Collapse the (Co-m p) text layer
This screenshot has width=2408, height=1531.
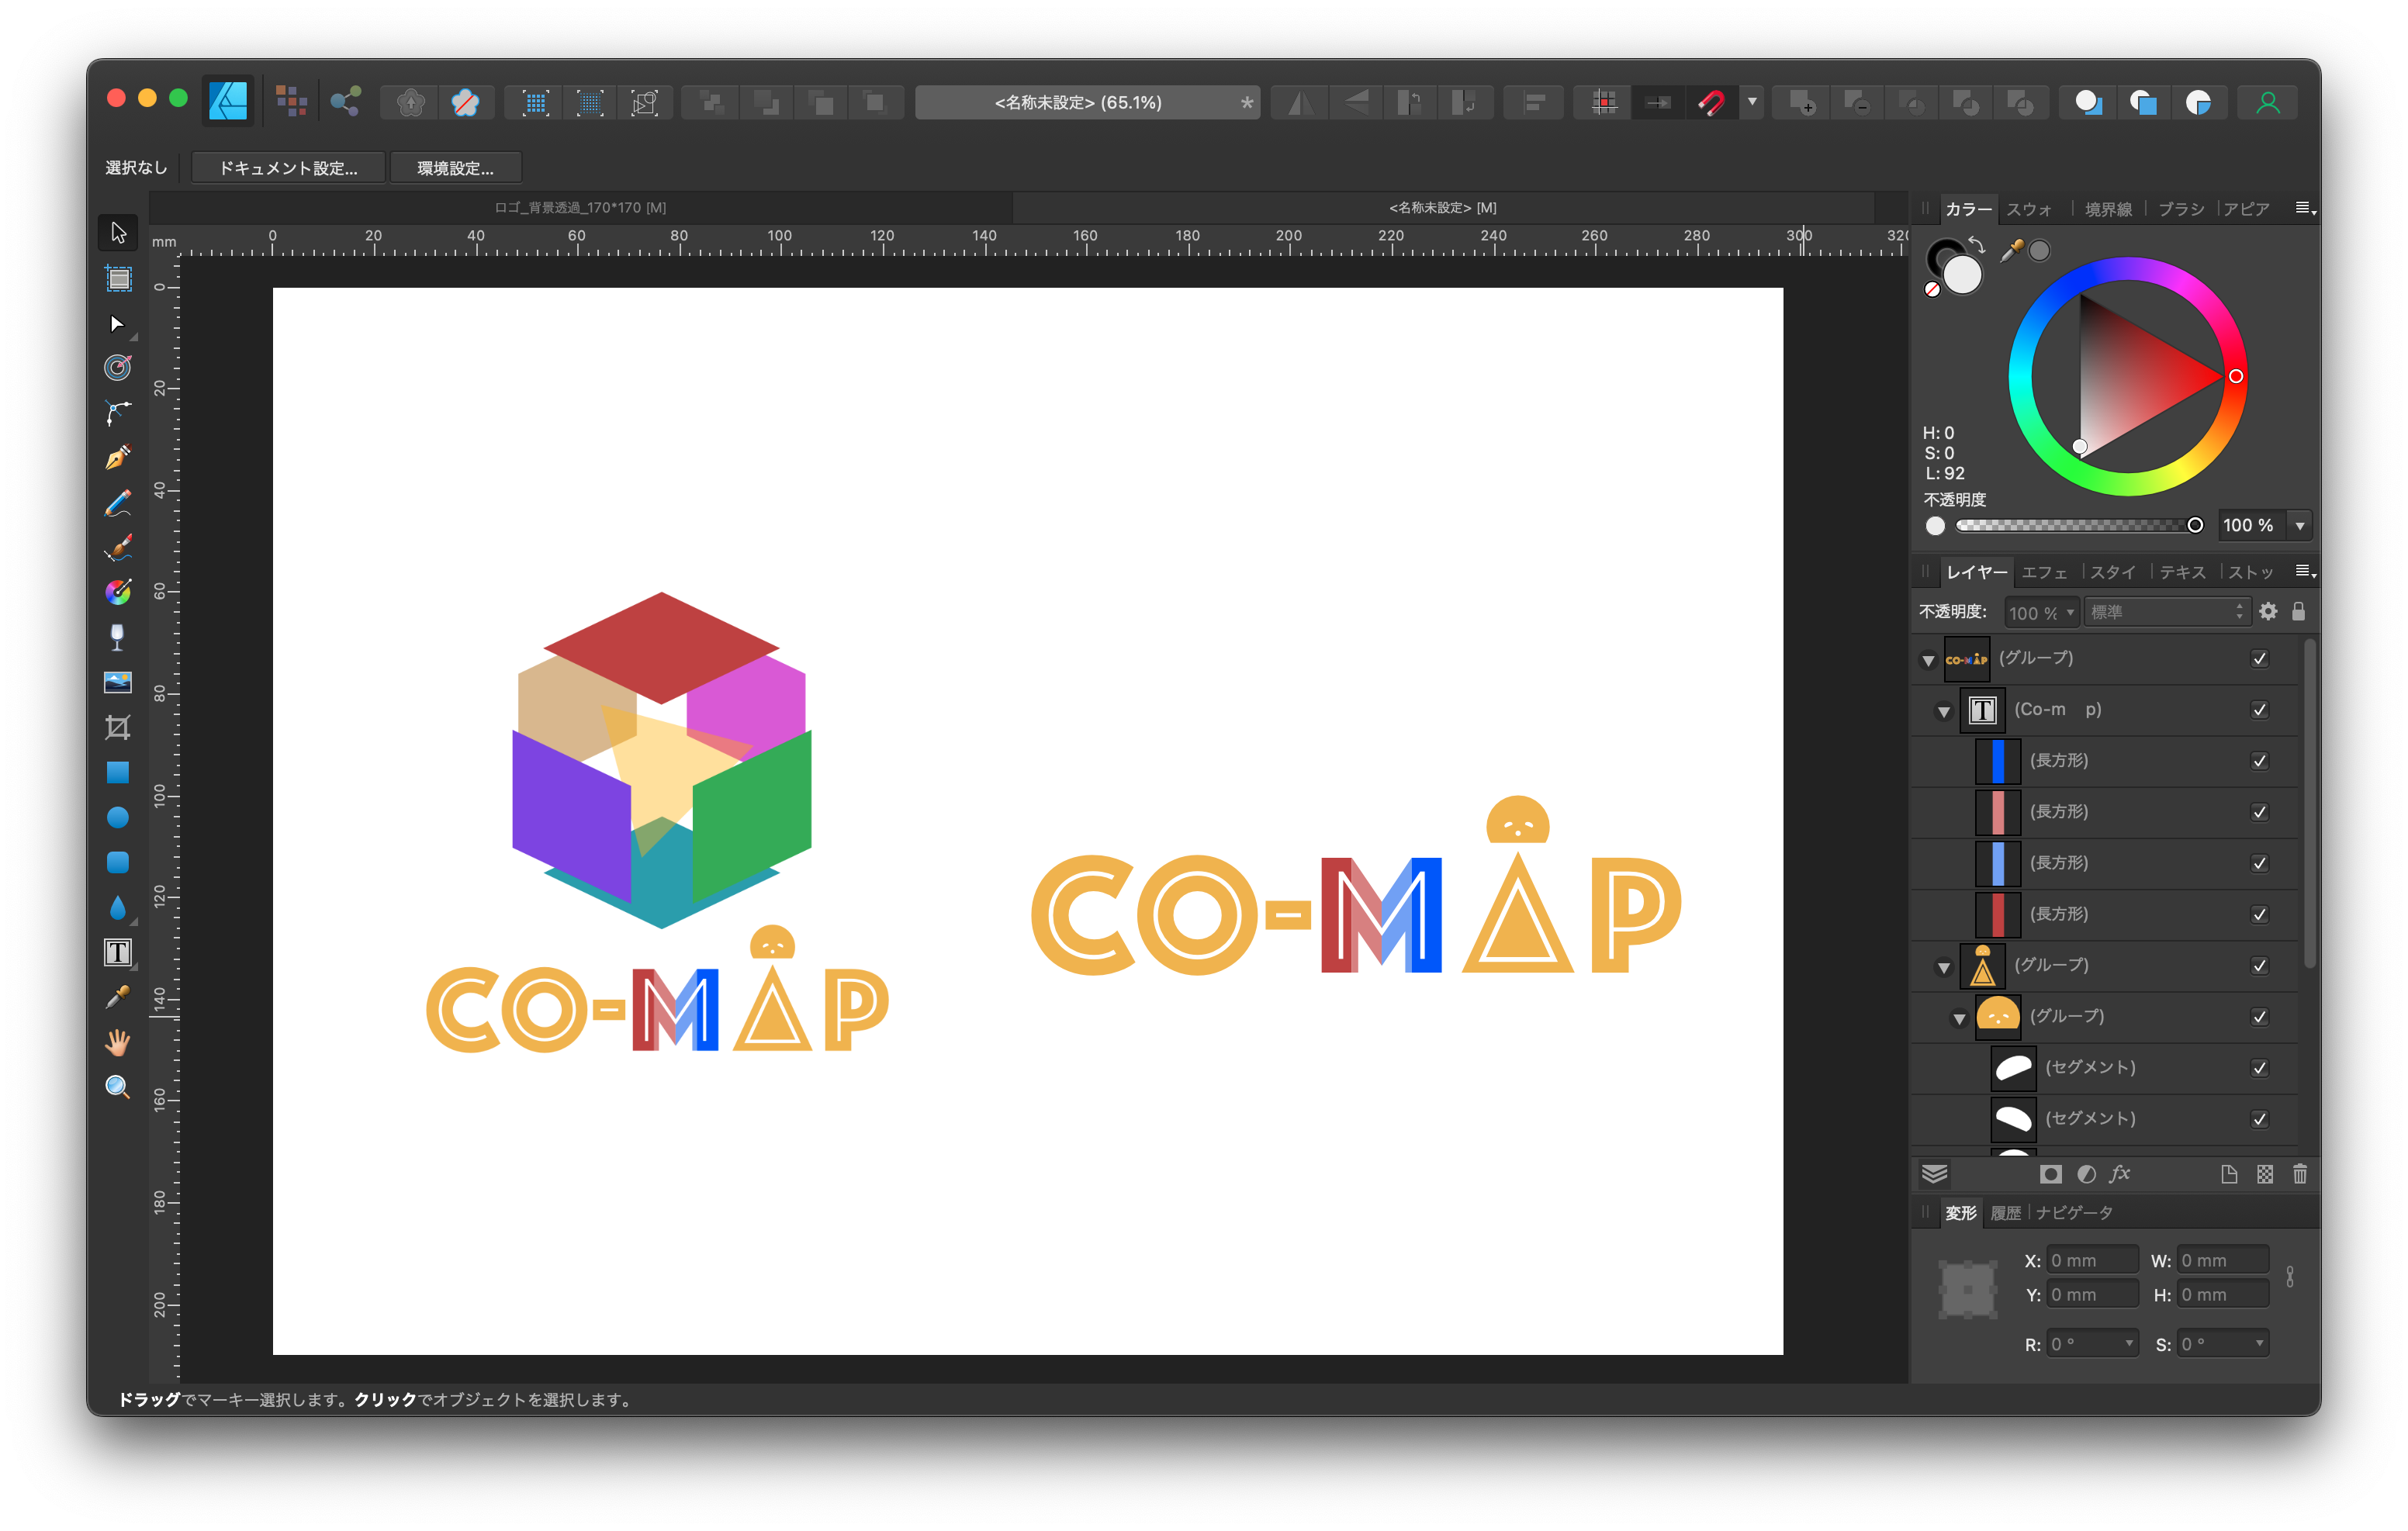coord(1943,711)
